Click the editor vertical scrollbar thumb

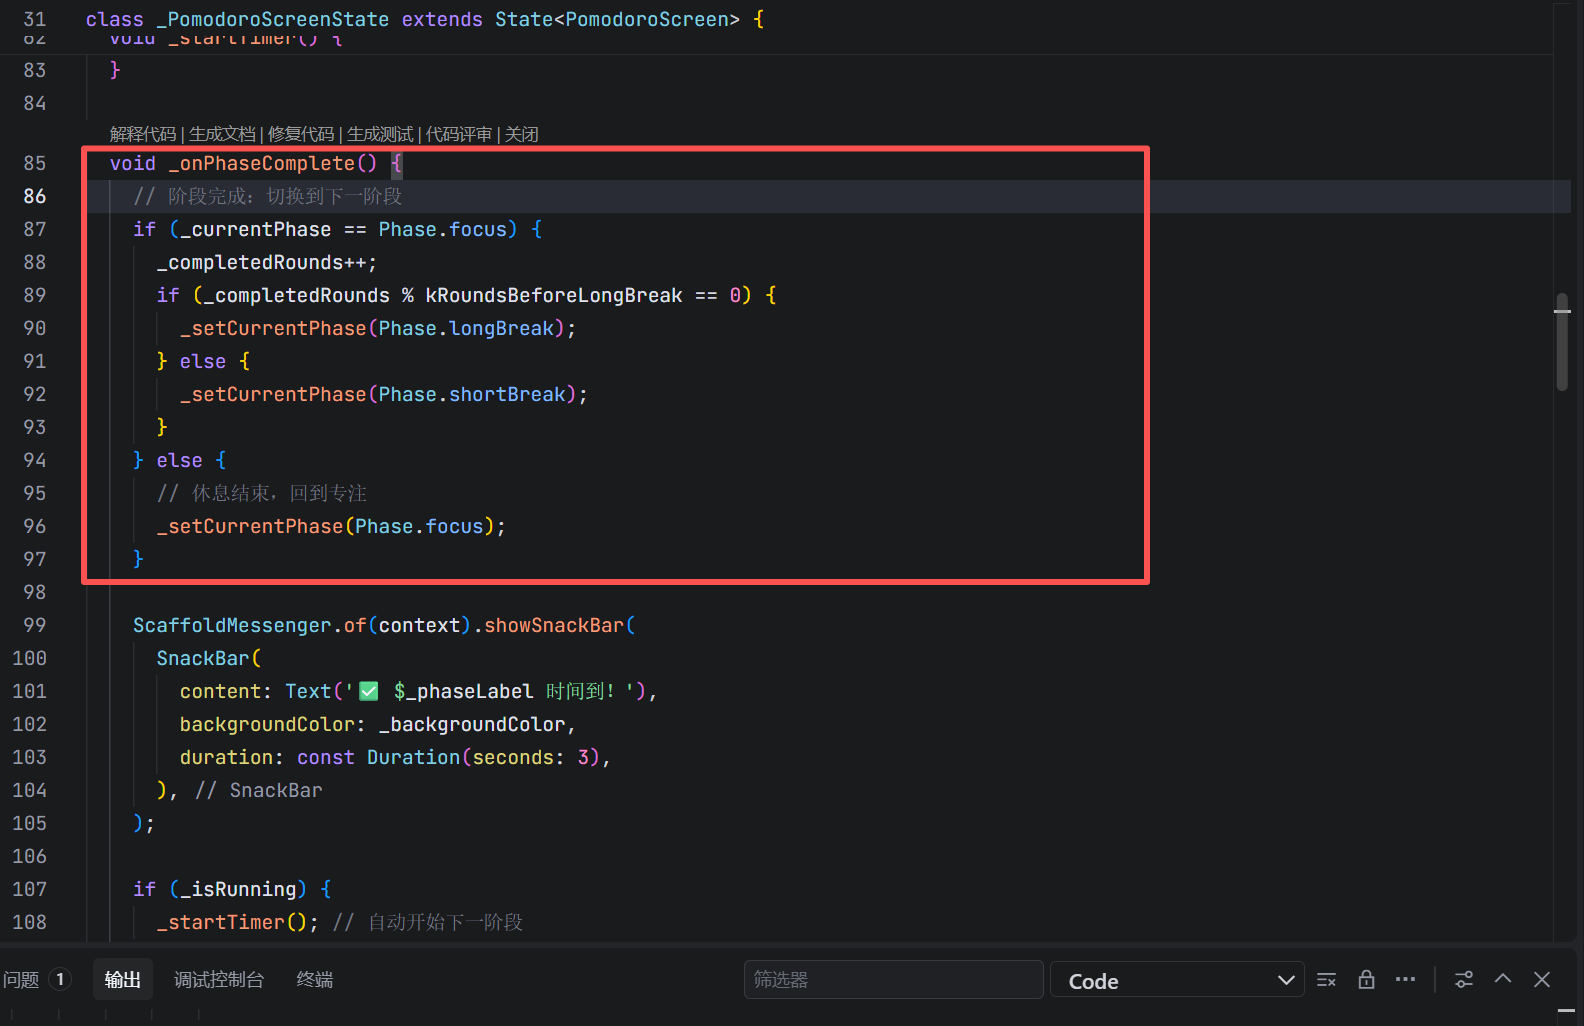(1562, 342)
